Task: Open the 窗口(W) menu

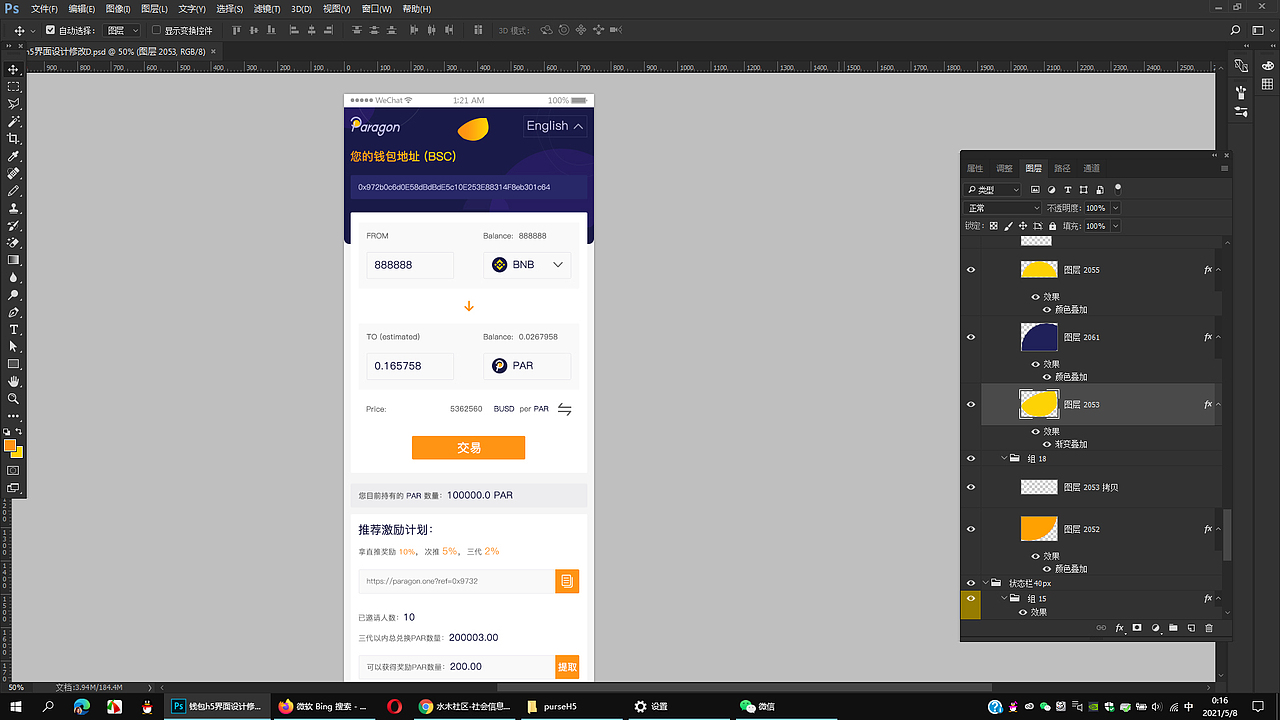Action: (376, 9)
